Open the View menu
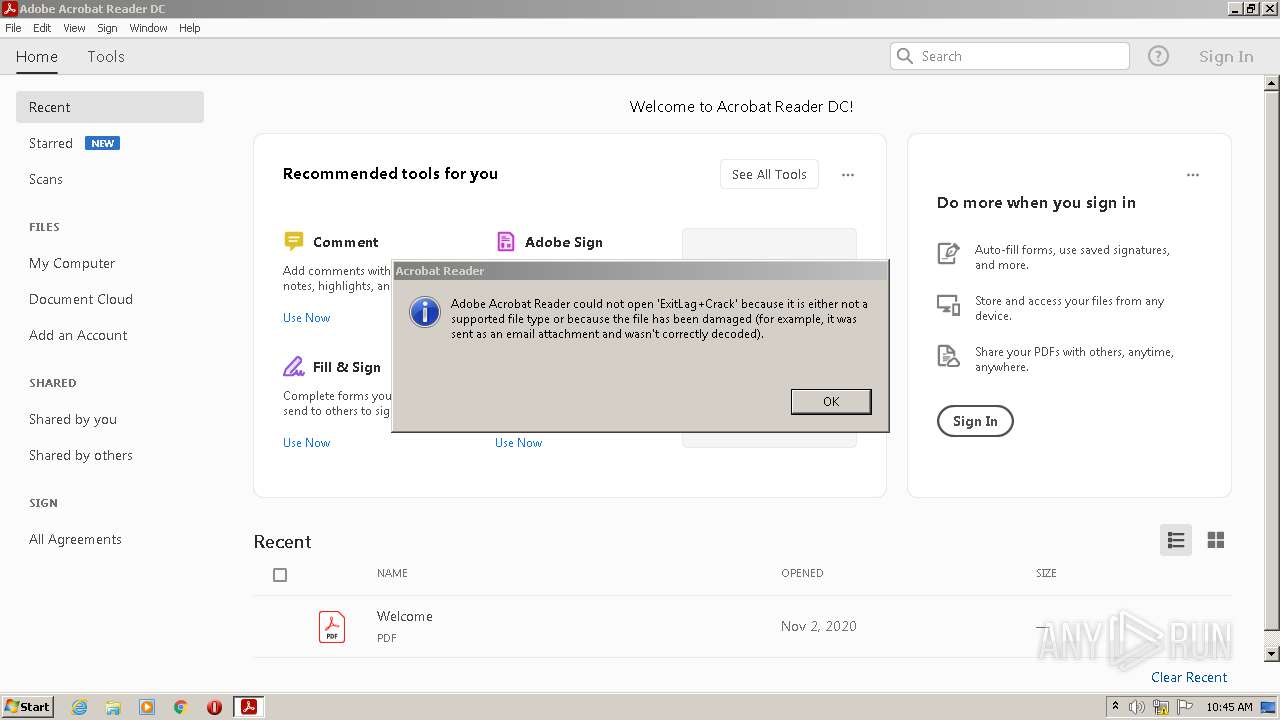The image size is (1280, 720). coord(74,28)
